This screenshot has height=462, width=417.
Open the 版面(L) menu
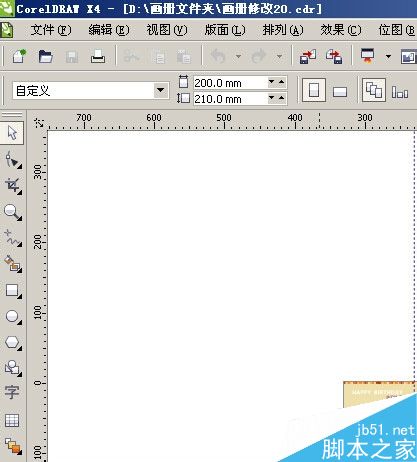[x=225, y=30]
